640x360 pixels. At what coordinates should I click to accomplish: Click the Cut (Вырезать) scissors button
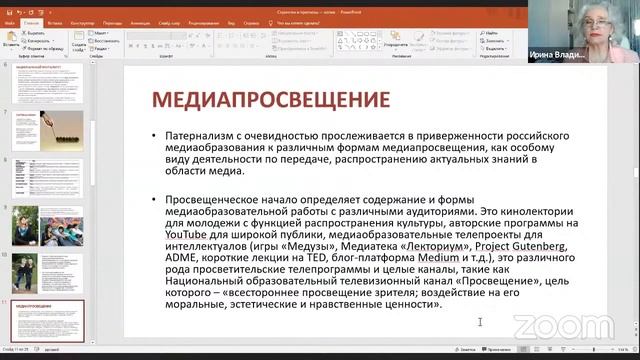[33, 33]
